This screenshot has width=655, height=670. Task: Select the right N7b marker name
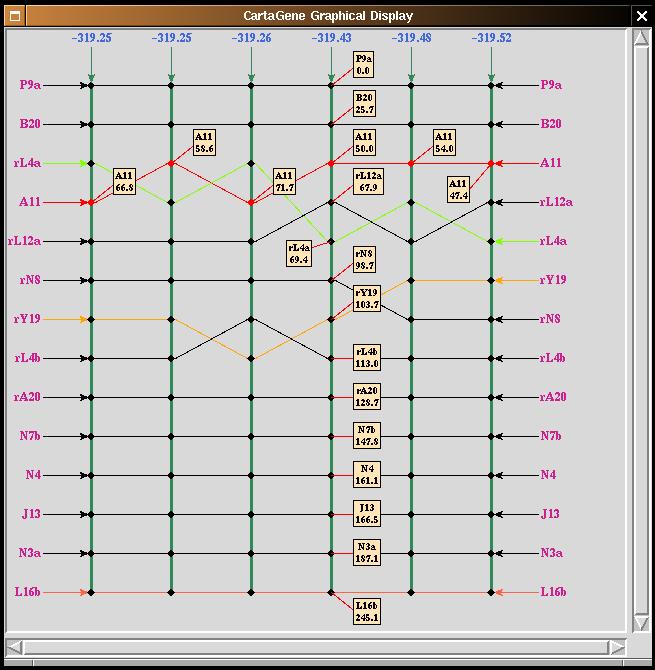click(551, 435)
